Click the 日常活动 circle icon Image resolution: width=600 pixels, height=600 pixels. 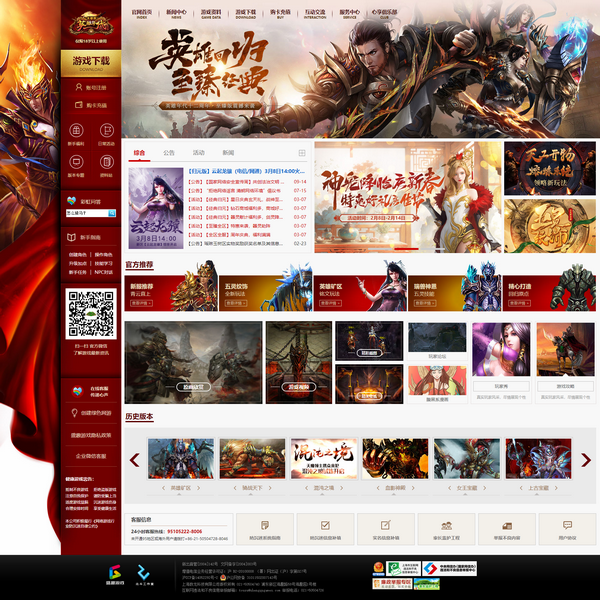pyautogui.click(x=106, y=132)
